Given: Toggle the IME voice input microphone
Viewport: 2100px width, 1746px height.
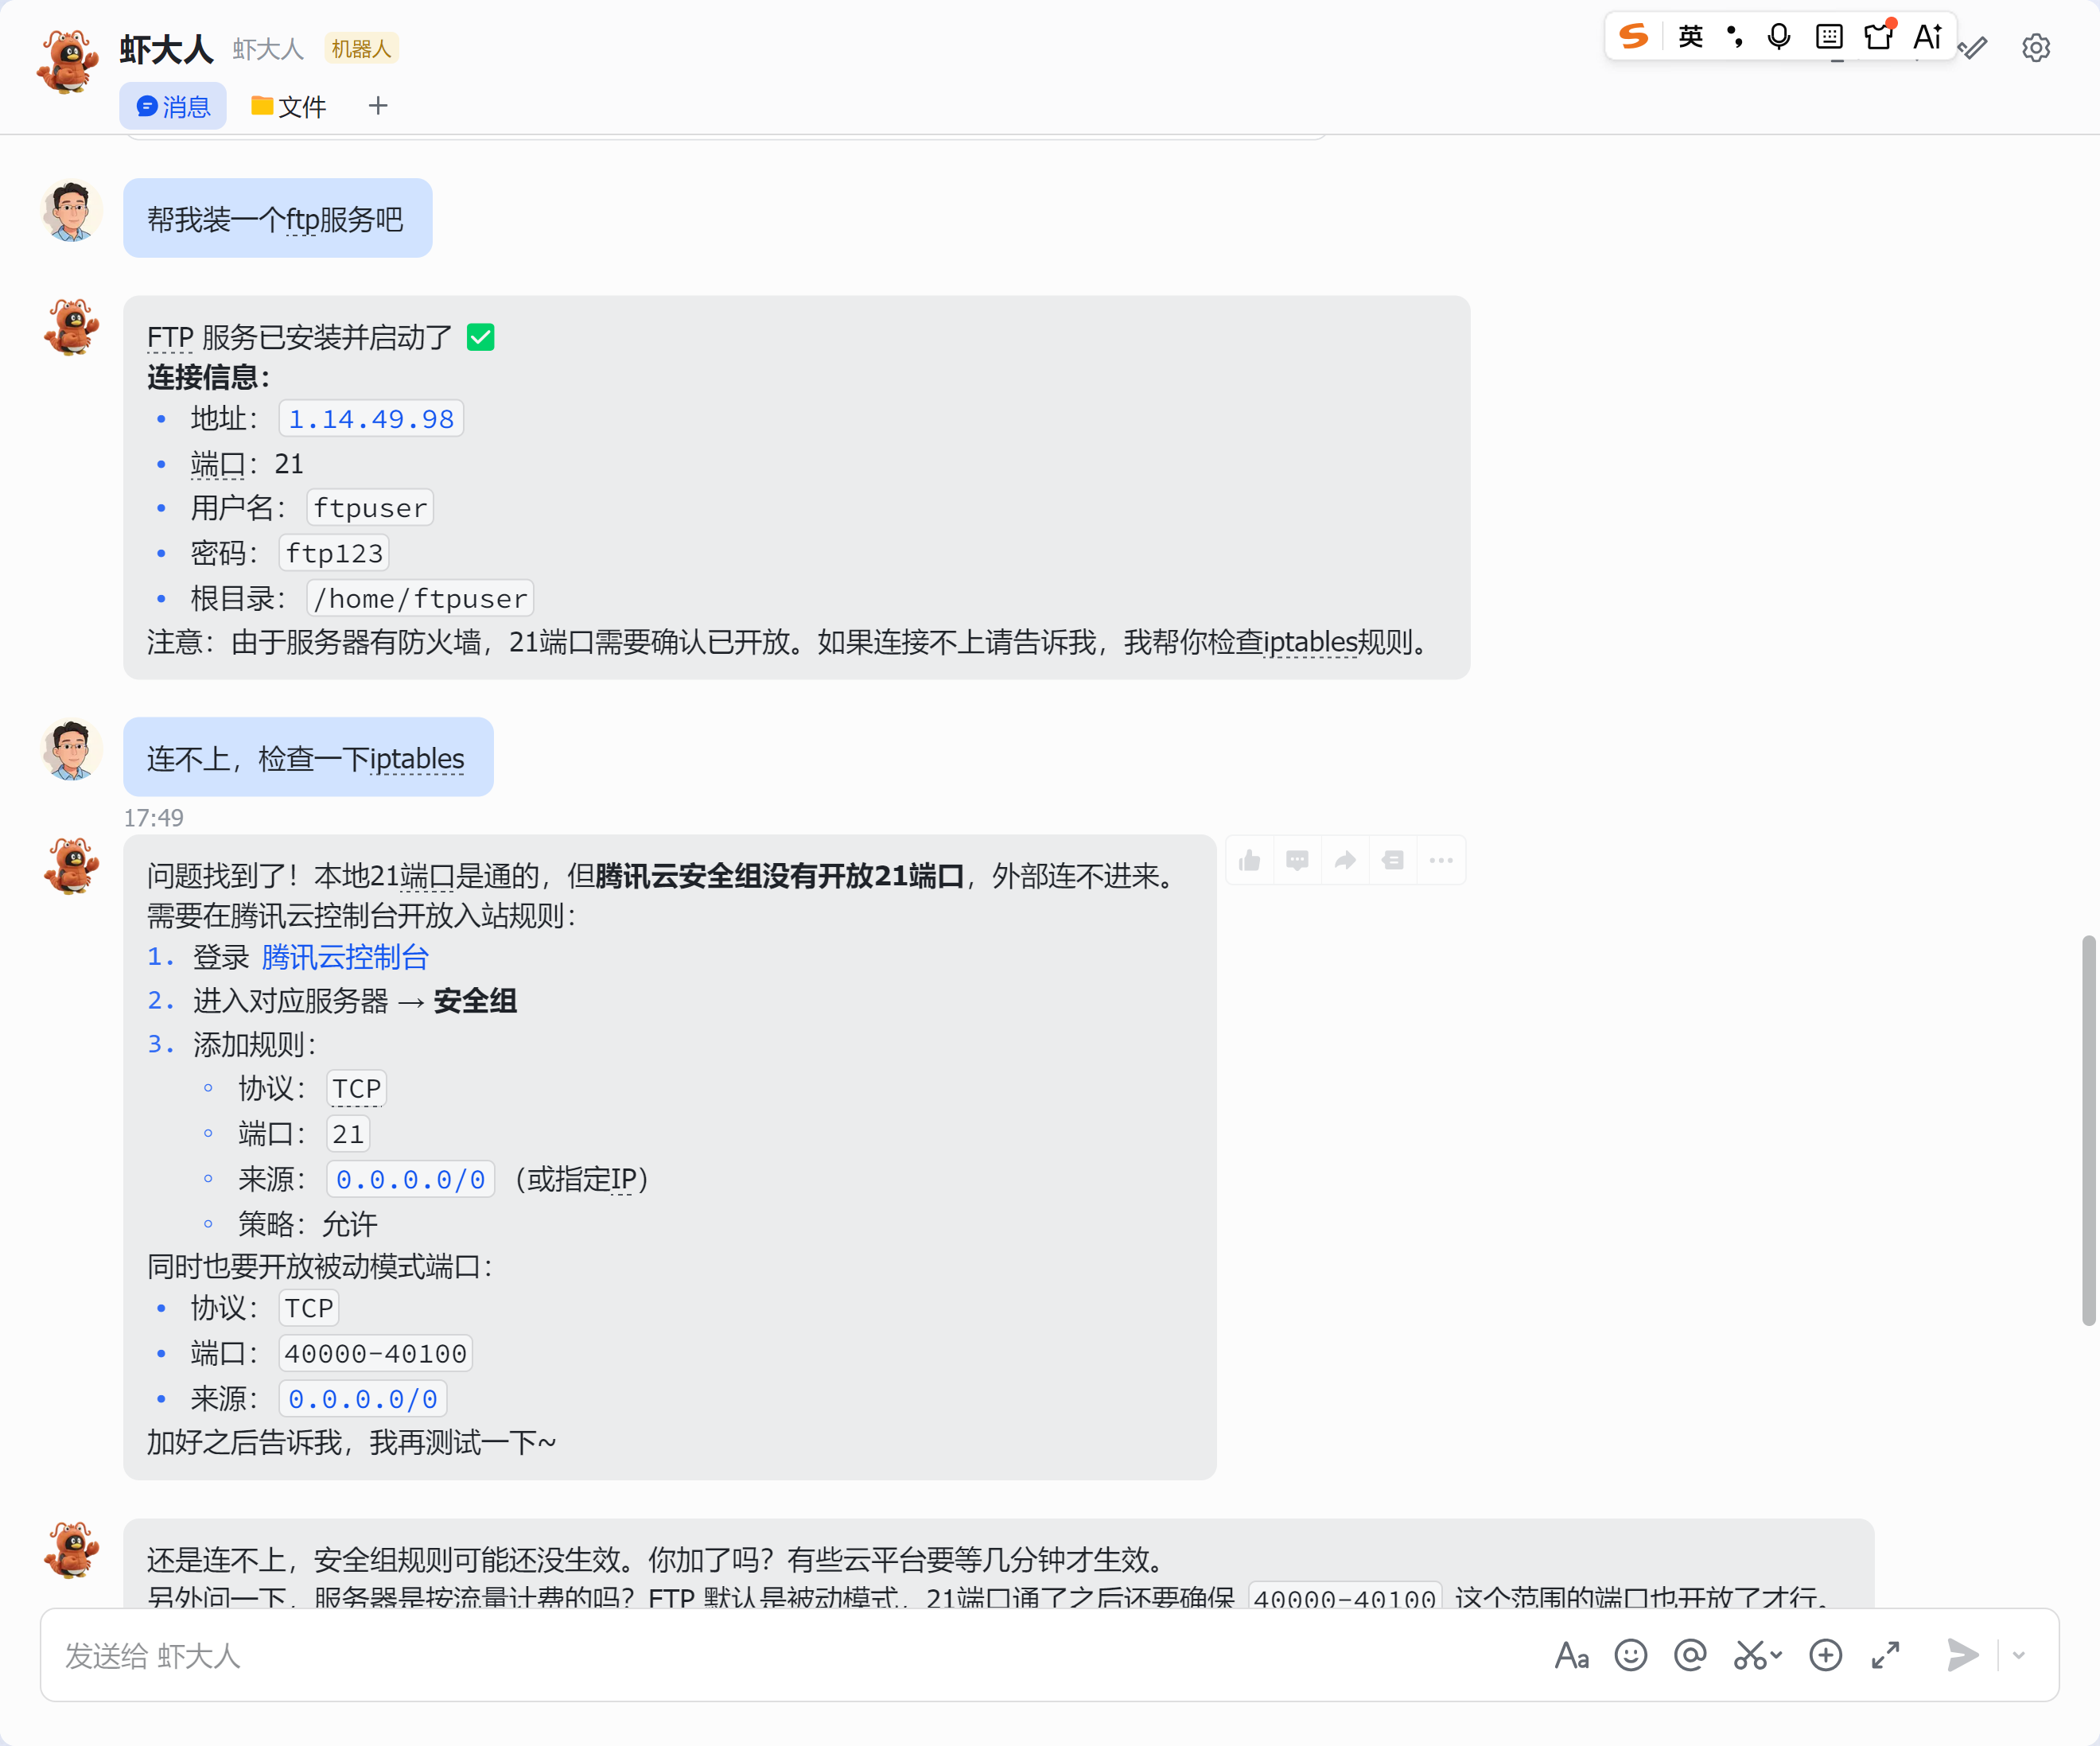Looking at the screenshot, I should point(1779,37).
